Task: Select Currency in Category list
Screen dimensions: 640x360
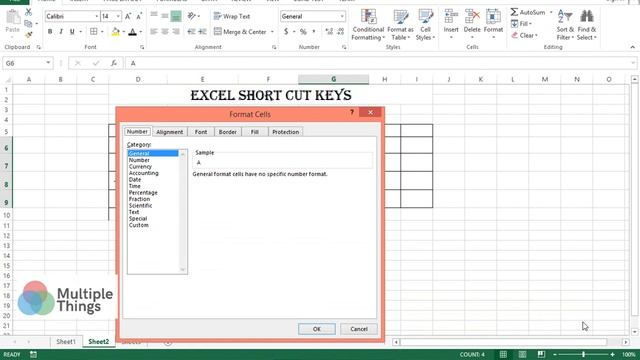Action: (x=140, y=167)
